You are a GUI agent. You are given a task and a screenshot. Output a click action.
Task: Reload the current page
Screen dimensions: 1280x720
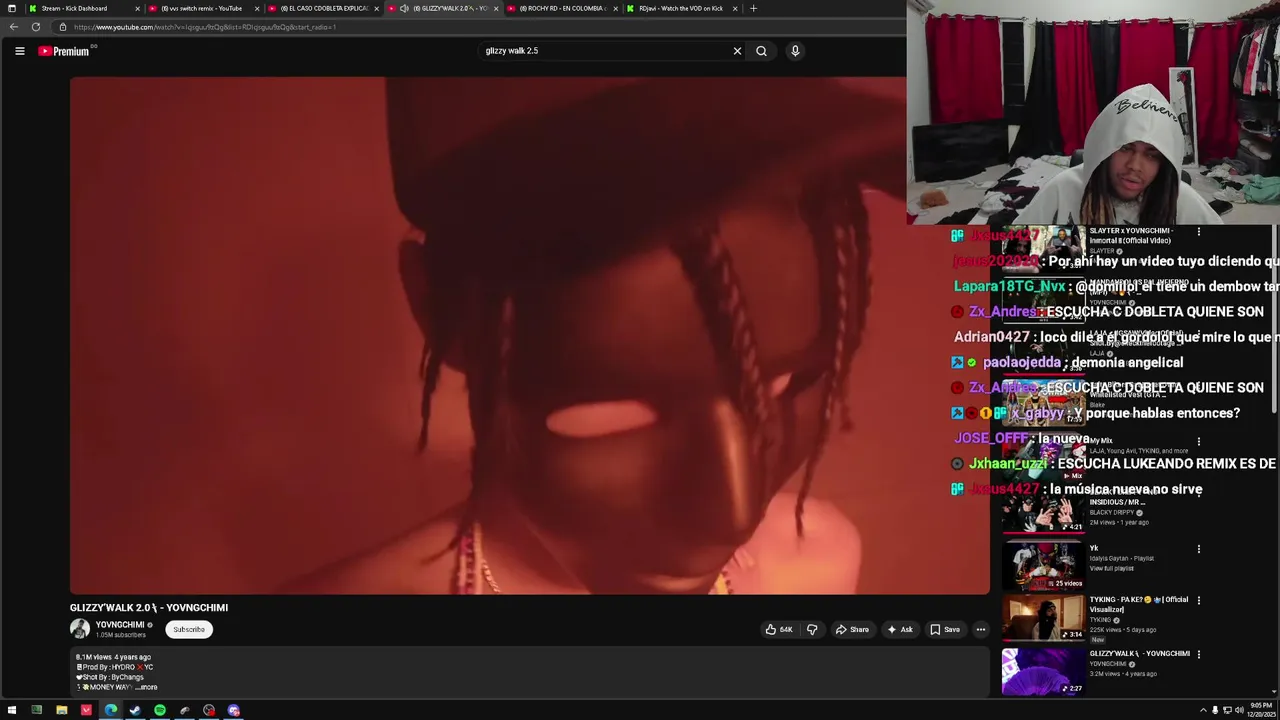point(36,27)
